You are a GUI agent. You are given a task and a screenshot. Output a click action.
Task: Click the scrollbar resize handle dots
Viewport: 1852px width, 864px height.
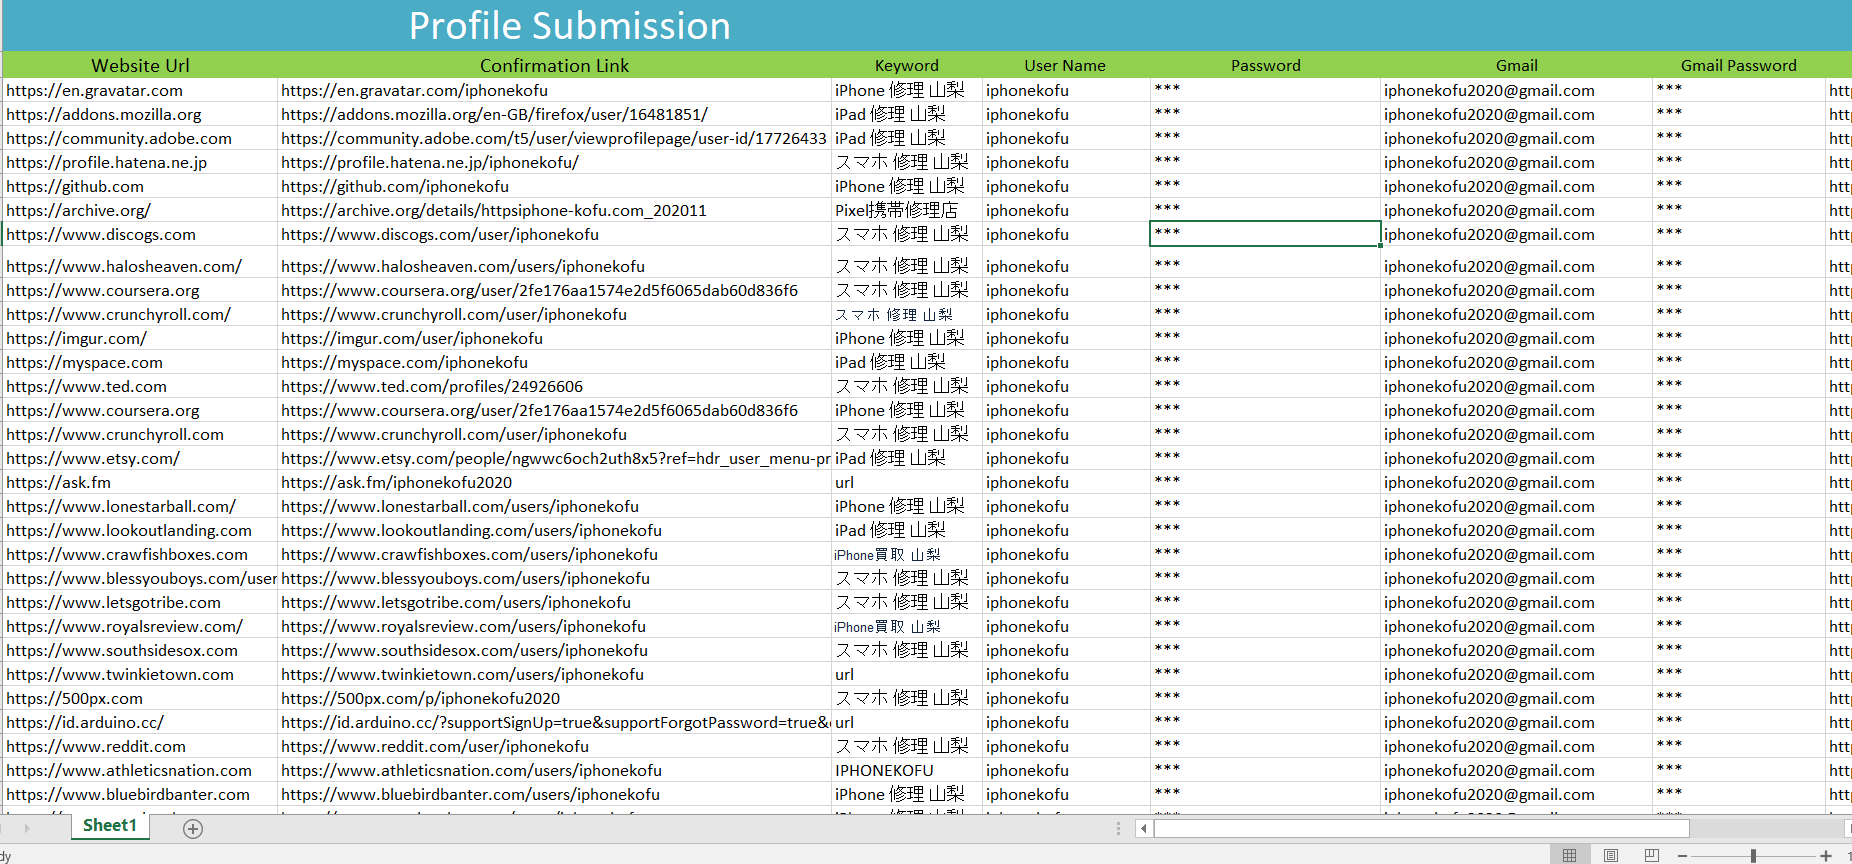1118,828
